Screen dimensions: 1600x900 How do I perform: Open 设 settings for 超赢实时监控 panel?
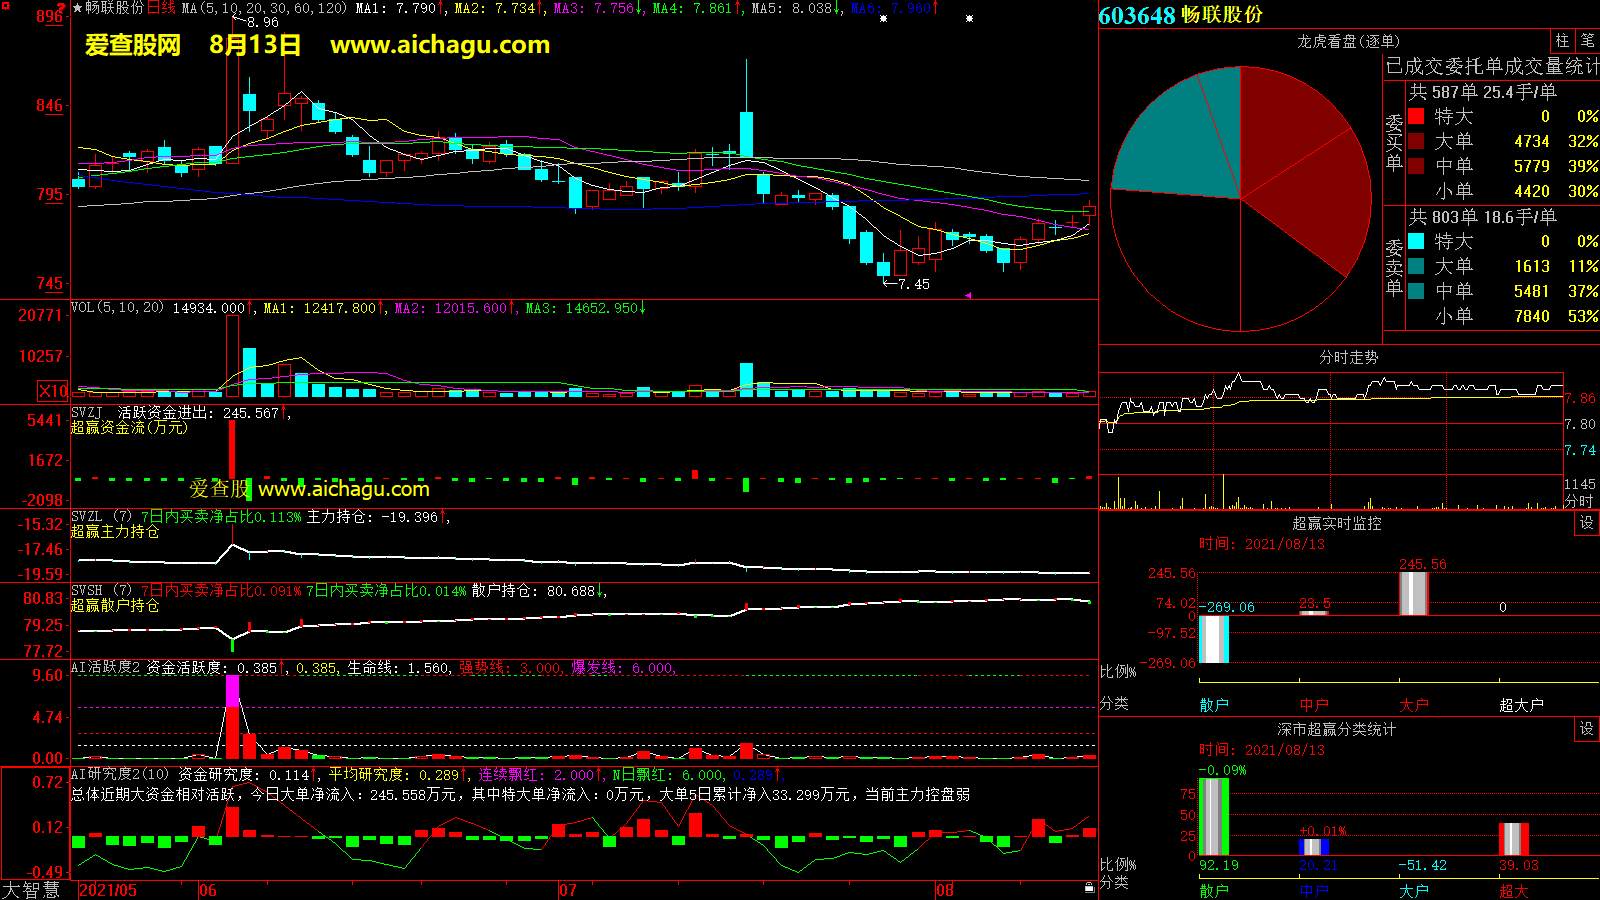coord(1587,523)
